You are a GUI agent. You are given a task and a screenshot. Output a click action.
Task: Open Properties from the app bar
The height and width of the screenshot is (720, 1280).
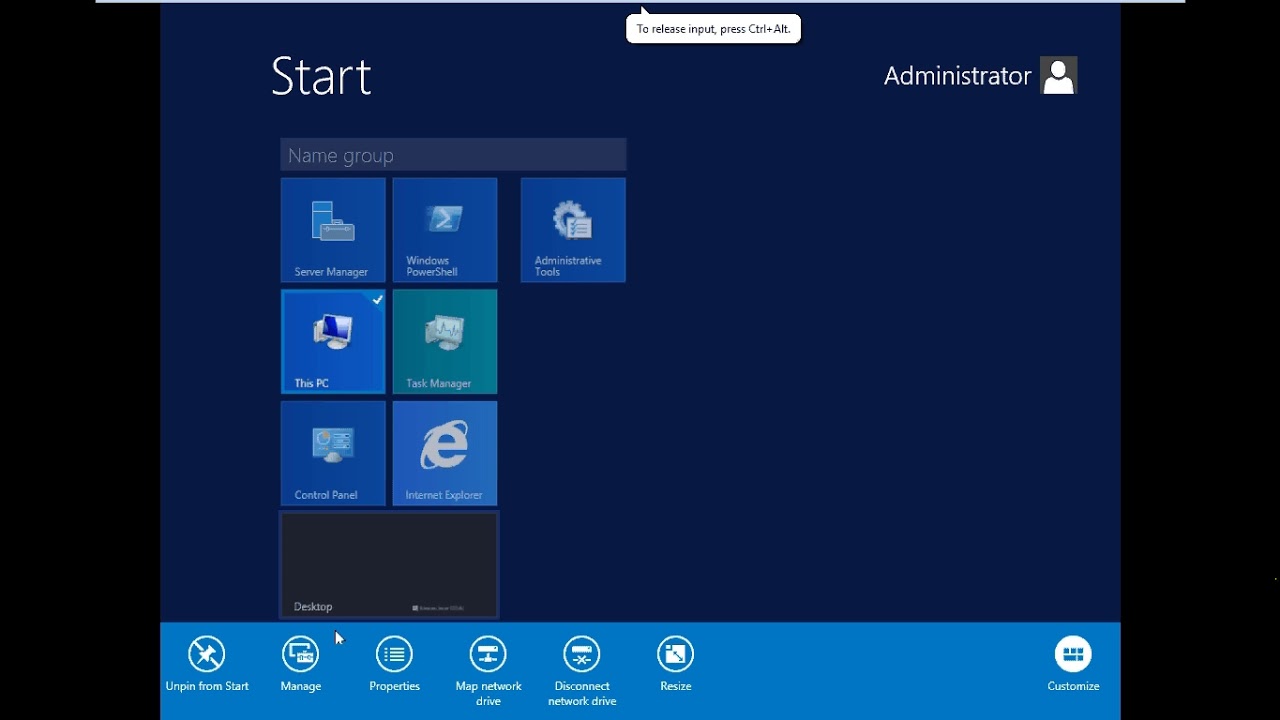[394, 665]
